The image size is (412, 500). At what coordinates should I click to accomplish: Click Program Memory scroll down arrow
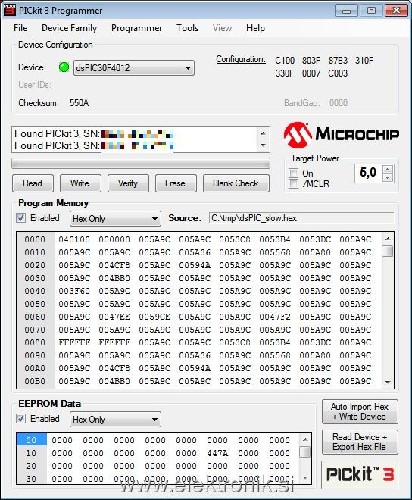(x=387, y=382)
